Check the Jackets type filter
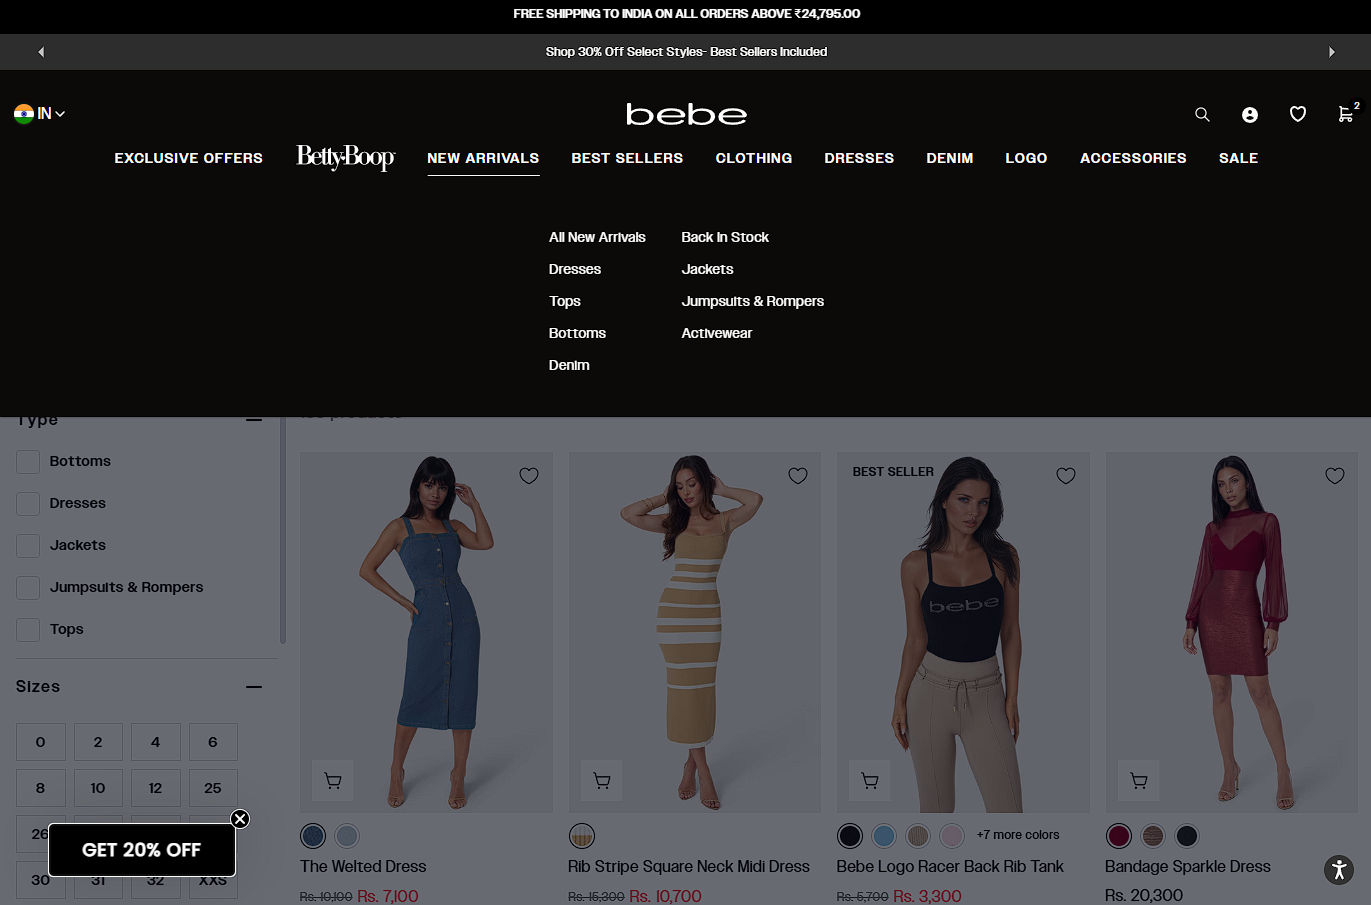Viewport: 1371px width, 905px height. (x=28, y=545)
